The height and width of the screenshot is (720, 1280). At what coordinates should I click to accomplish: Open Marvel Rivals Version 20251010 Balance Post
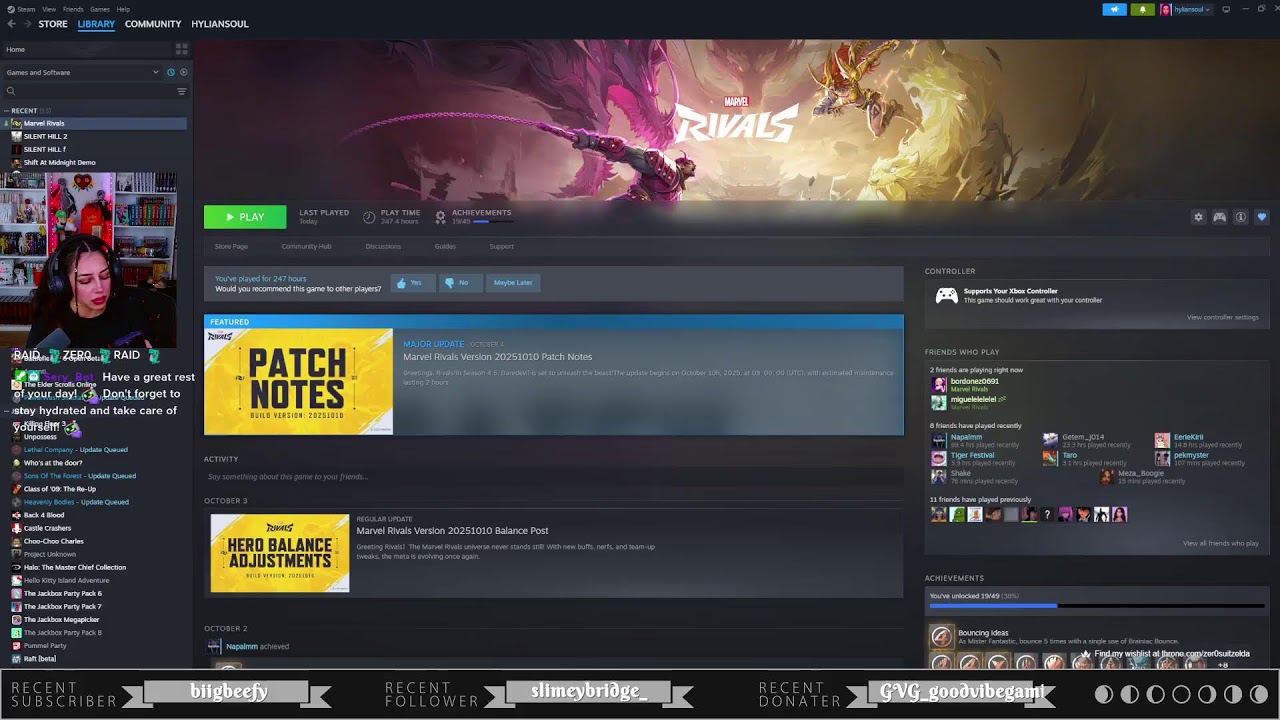click(452, 531)
